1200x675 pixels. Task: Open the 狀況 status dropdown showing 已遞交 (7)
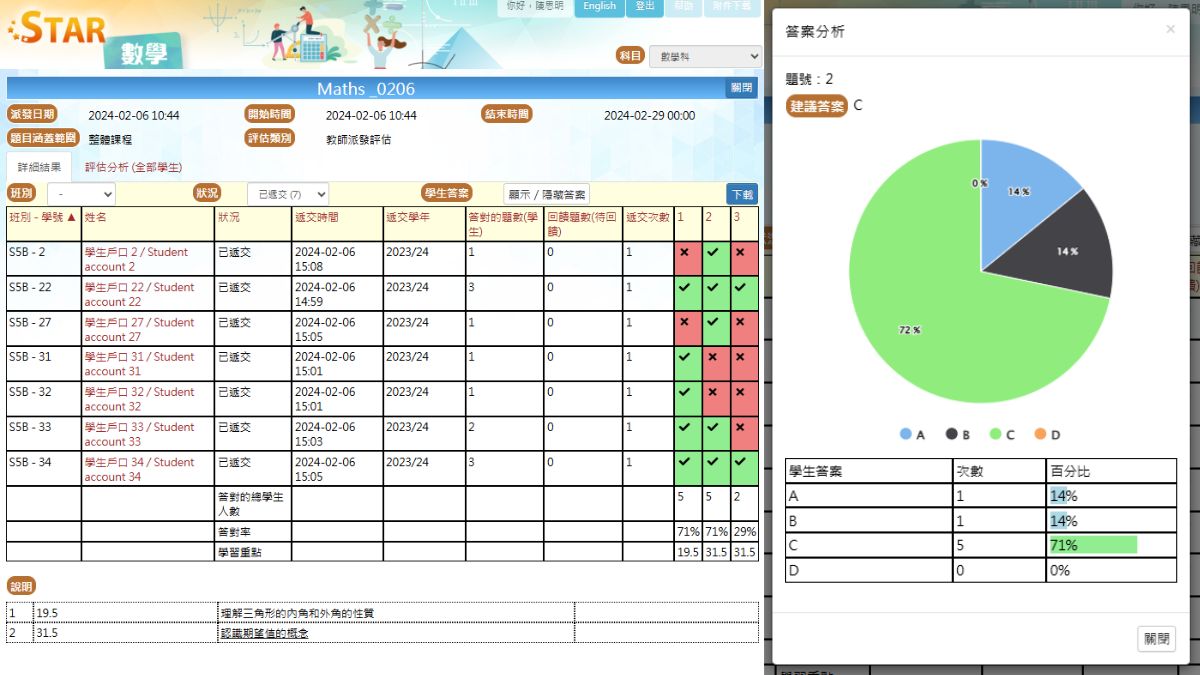287,194
